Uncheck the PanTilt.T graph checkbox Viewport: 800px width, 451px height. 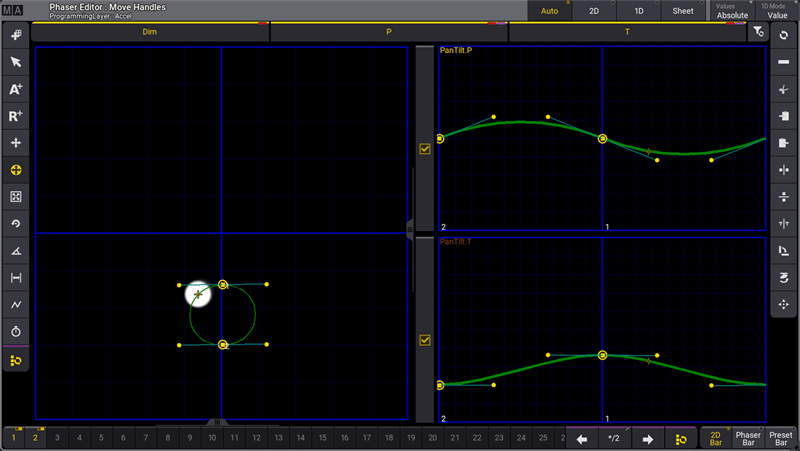(x=425, y=340)
